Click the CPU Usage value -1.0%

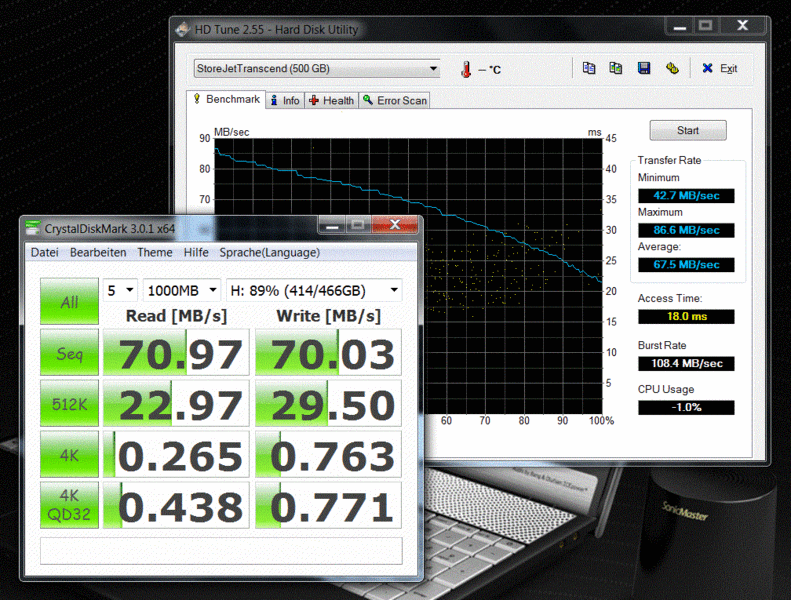686,407
